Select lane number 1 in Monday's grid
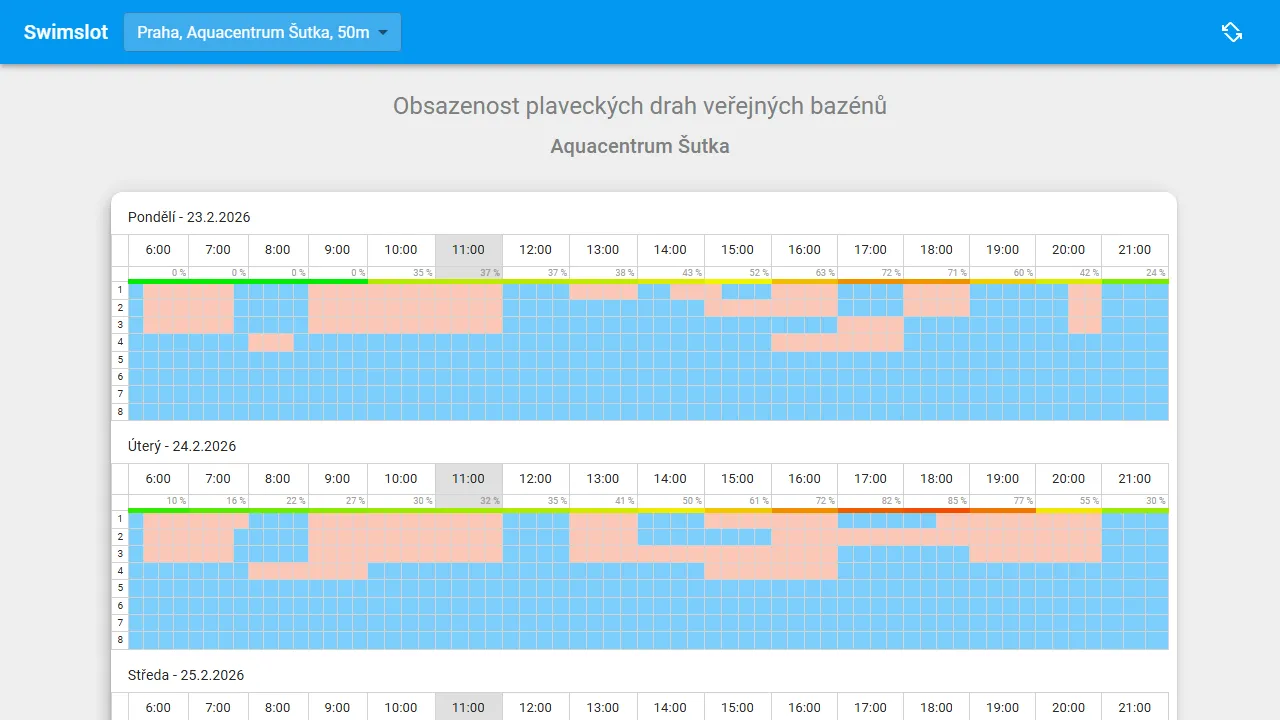This screenshot has height=720, width=1280. [x=119, y=289]
